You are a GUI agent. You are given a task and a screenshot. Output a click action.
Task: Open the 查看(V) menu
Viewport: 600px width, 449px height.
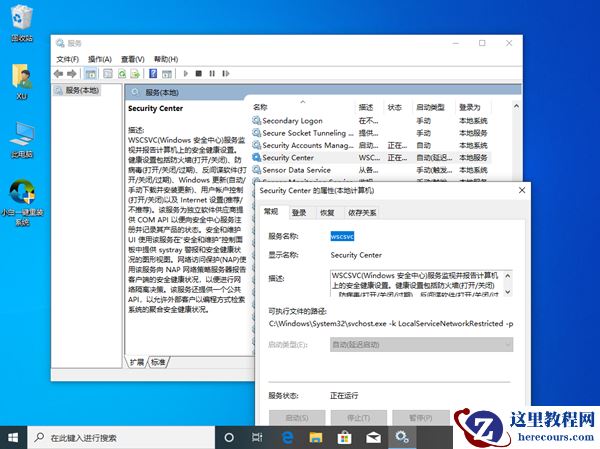[133, 59]
